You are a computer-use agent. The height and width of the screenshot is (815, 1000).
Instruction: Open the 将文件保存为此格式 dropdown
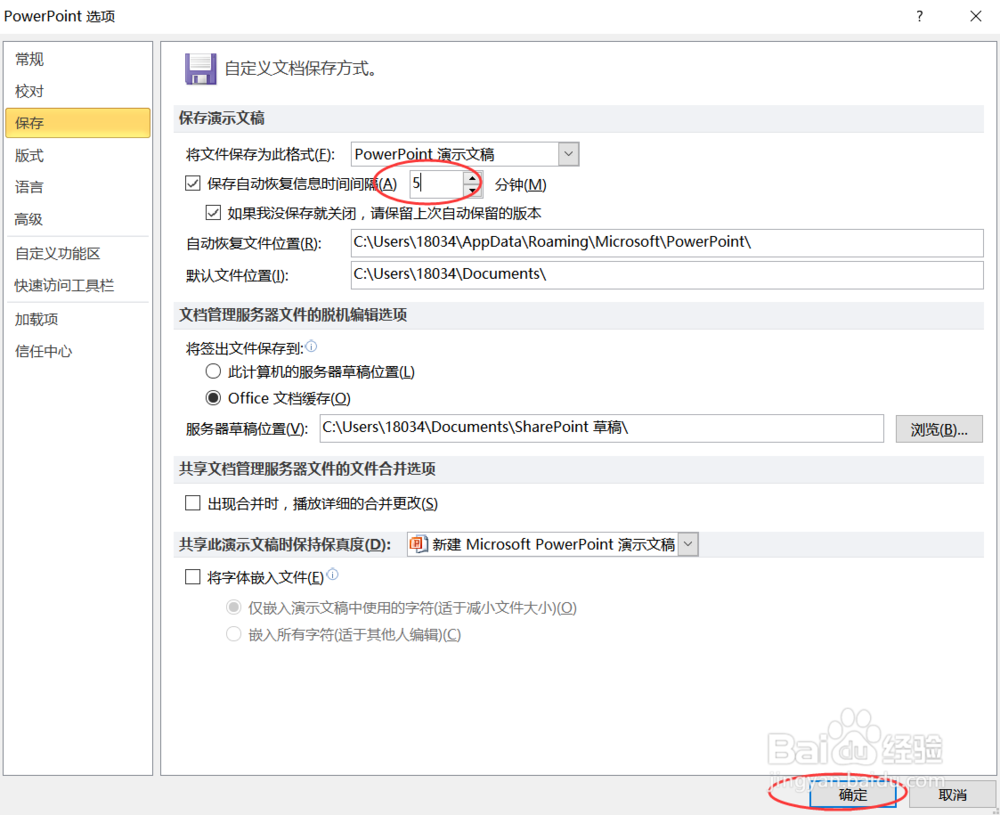point(569,154)
